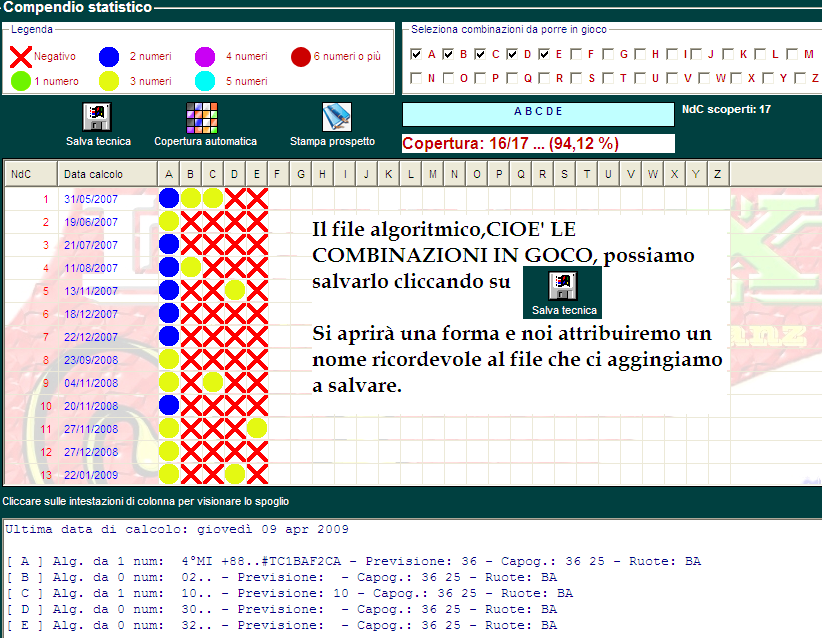
Task: Click the D column header
Action: point(235,174)
